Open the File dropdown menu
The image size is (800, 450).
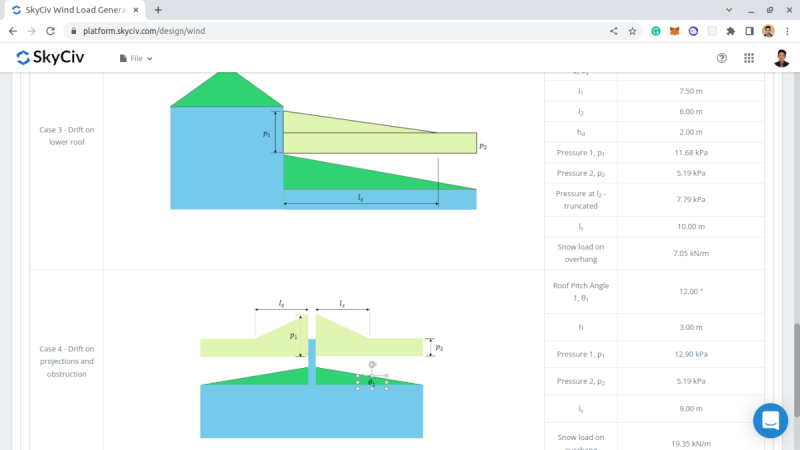136,58
